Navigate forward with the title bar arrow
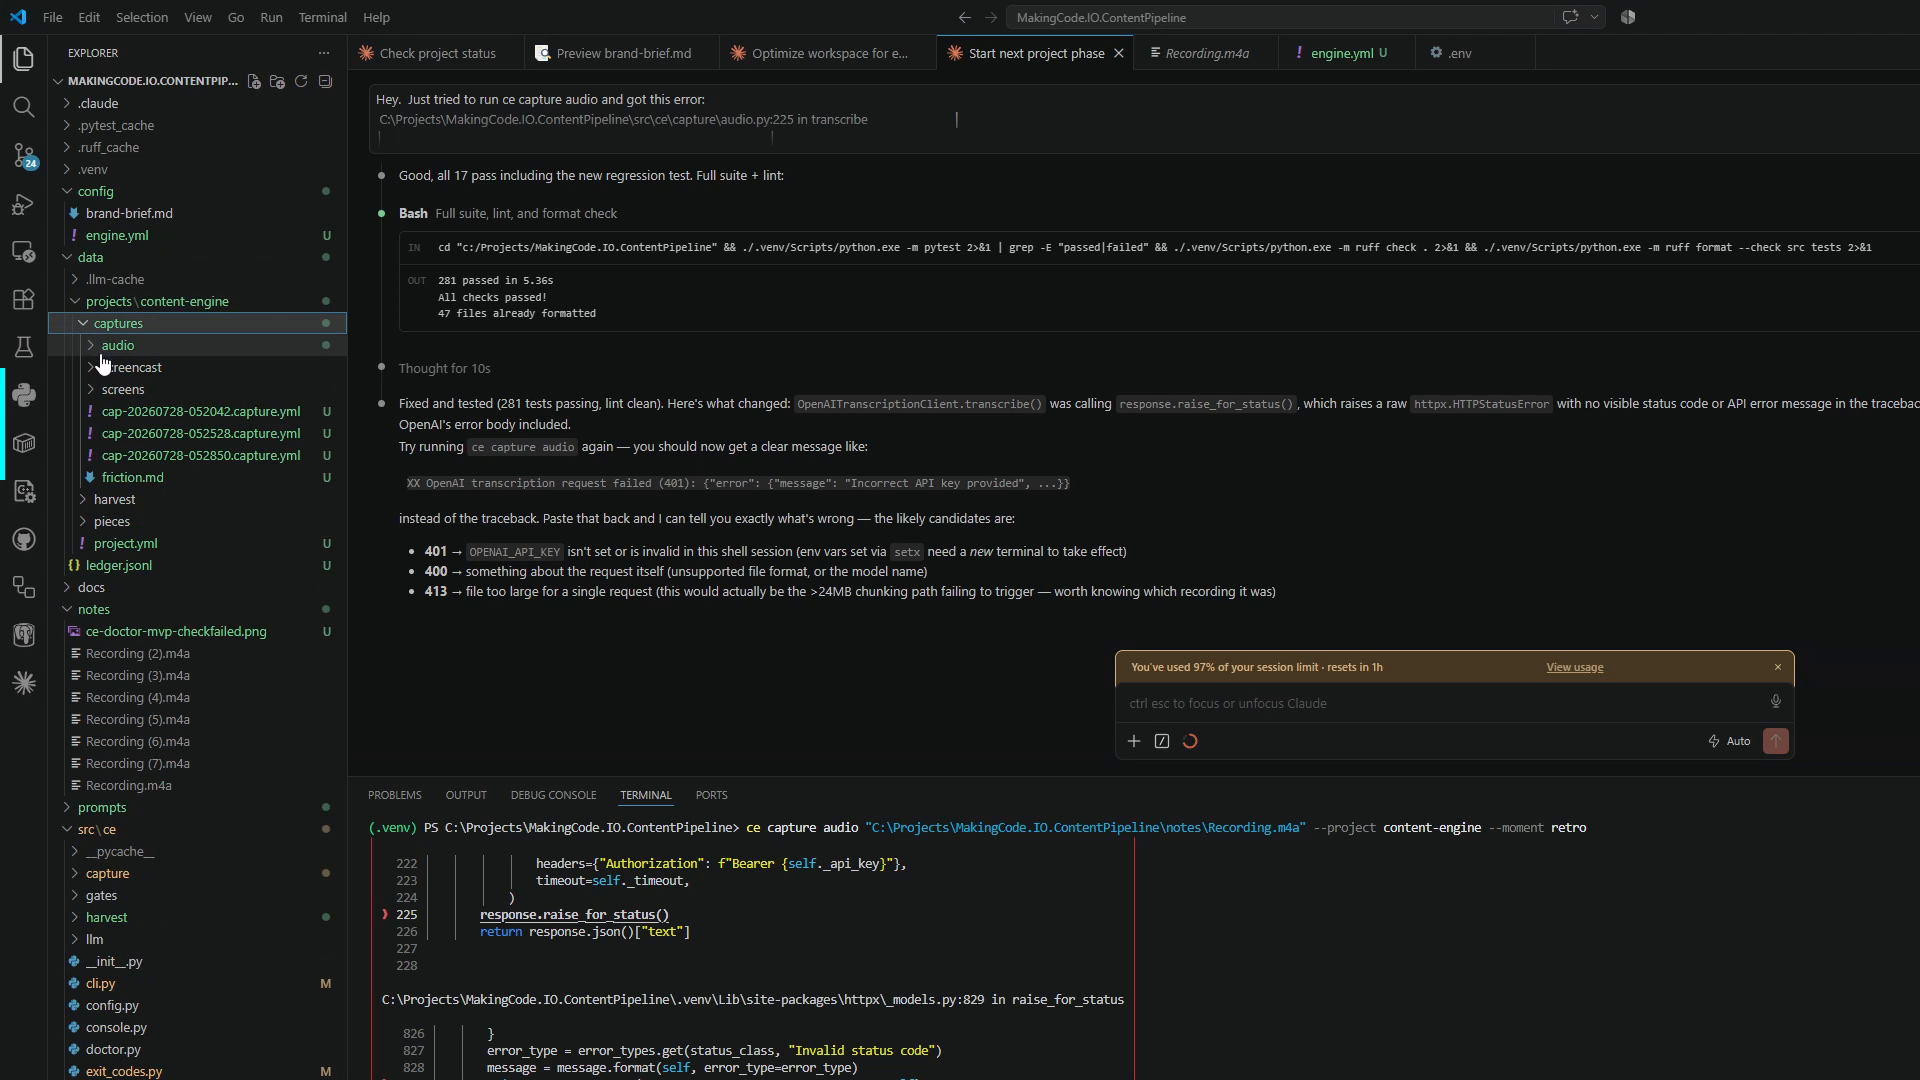The height and width of the screenshot is (1080, 1920). click(x=991, y=17)
